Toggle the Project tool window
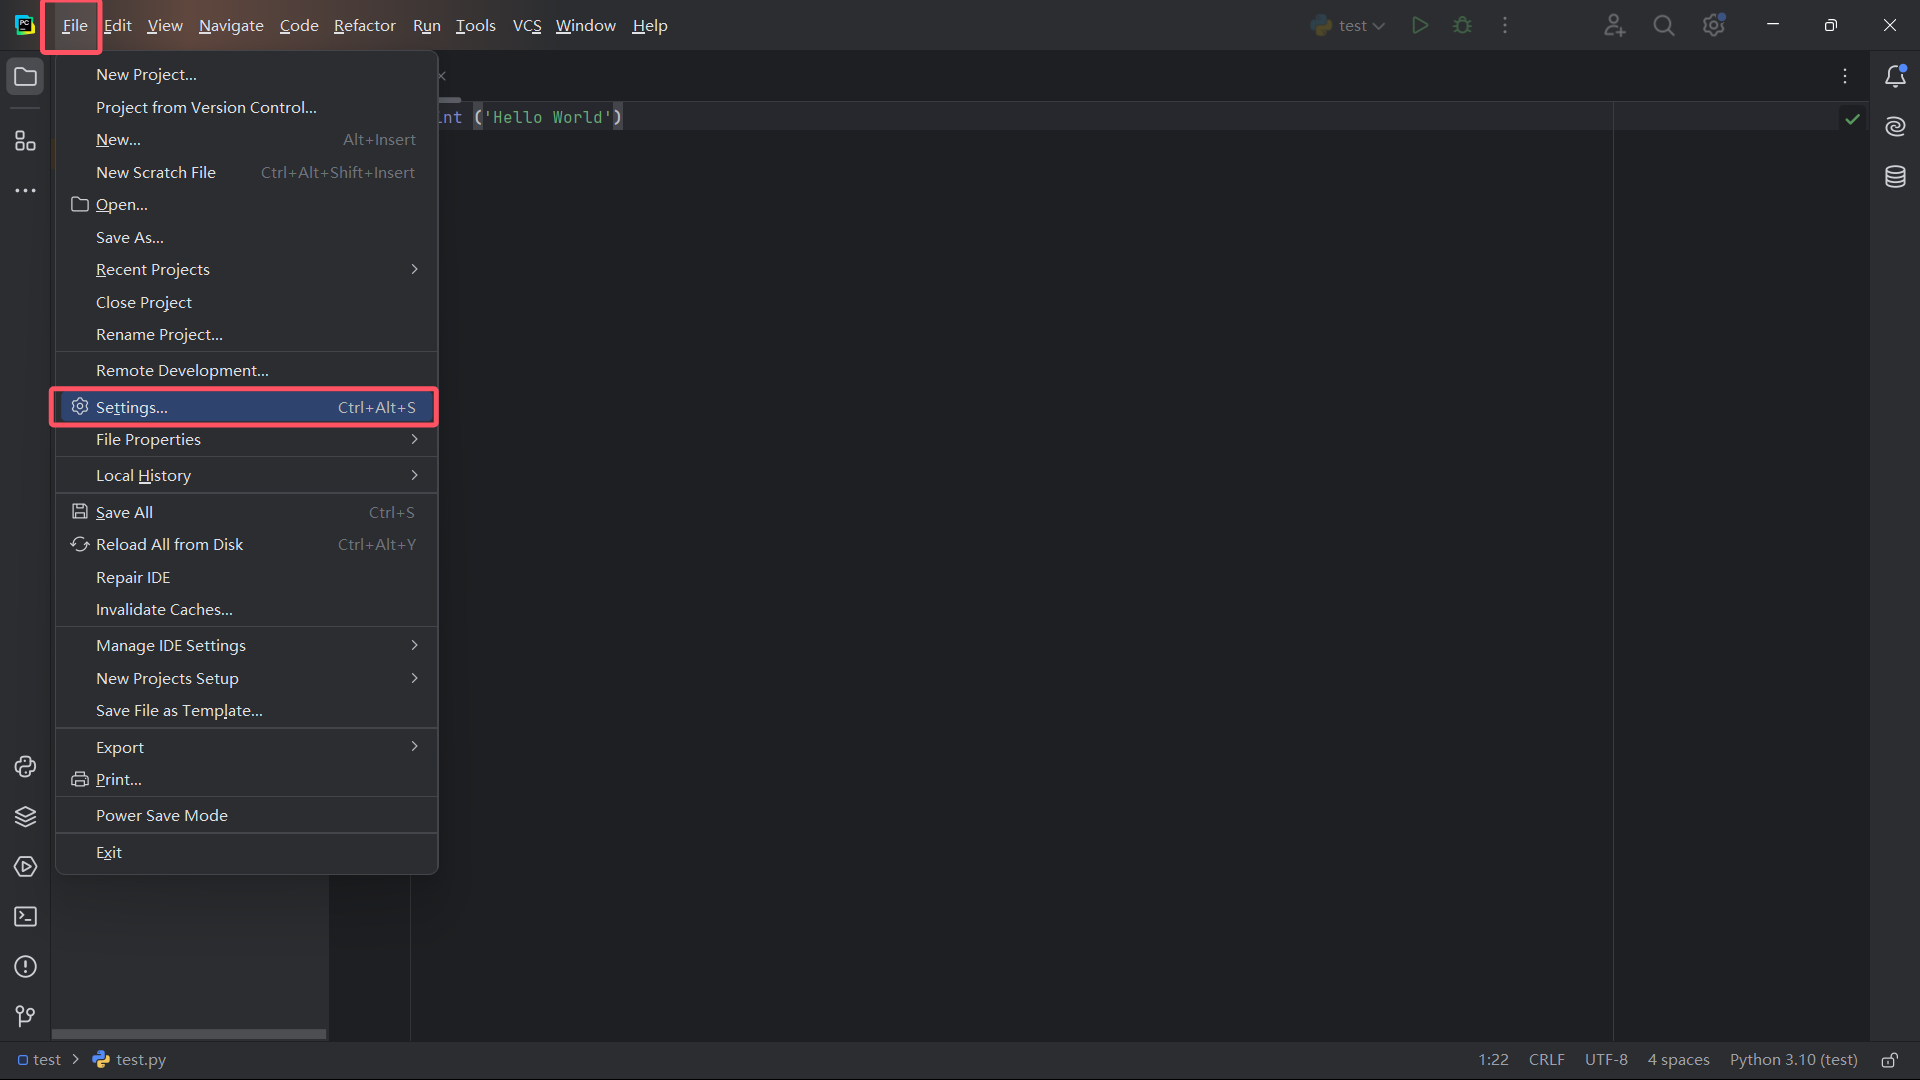The height and width of the screenshot is (1080, 1920). [25, 77]
